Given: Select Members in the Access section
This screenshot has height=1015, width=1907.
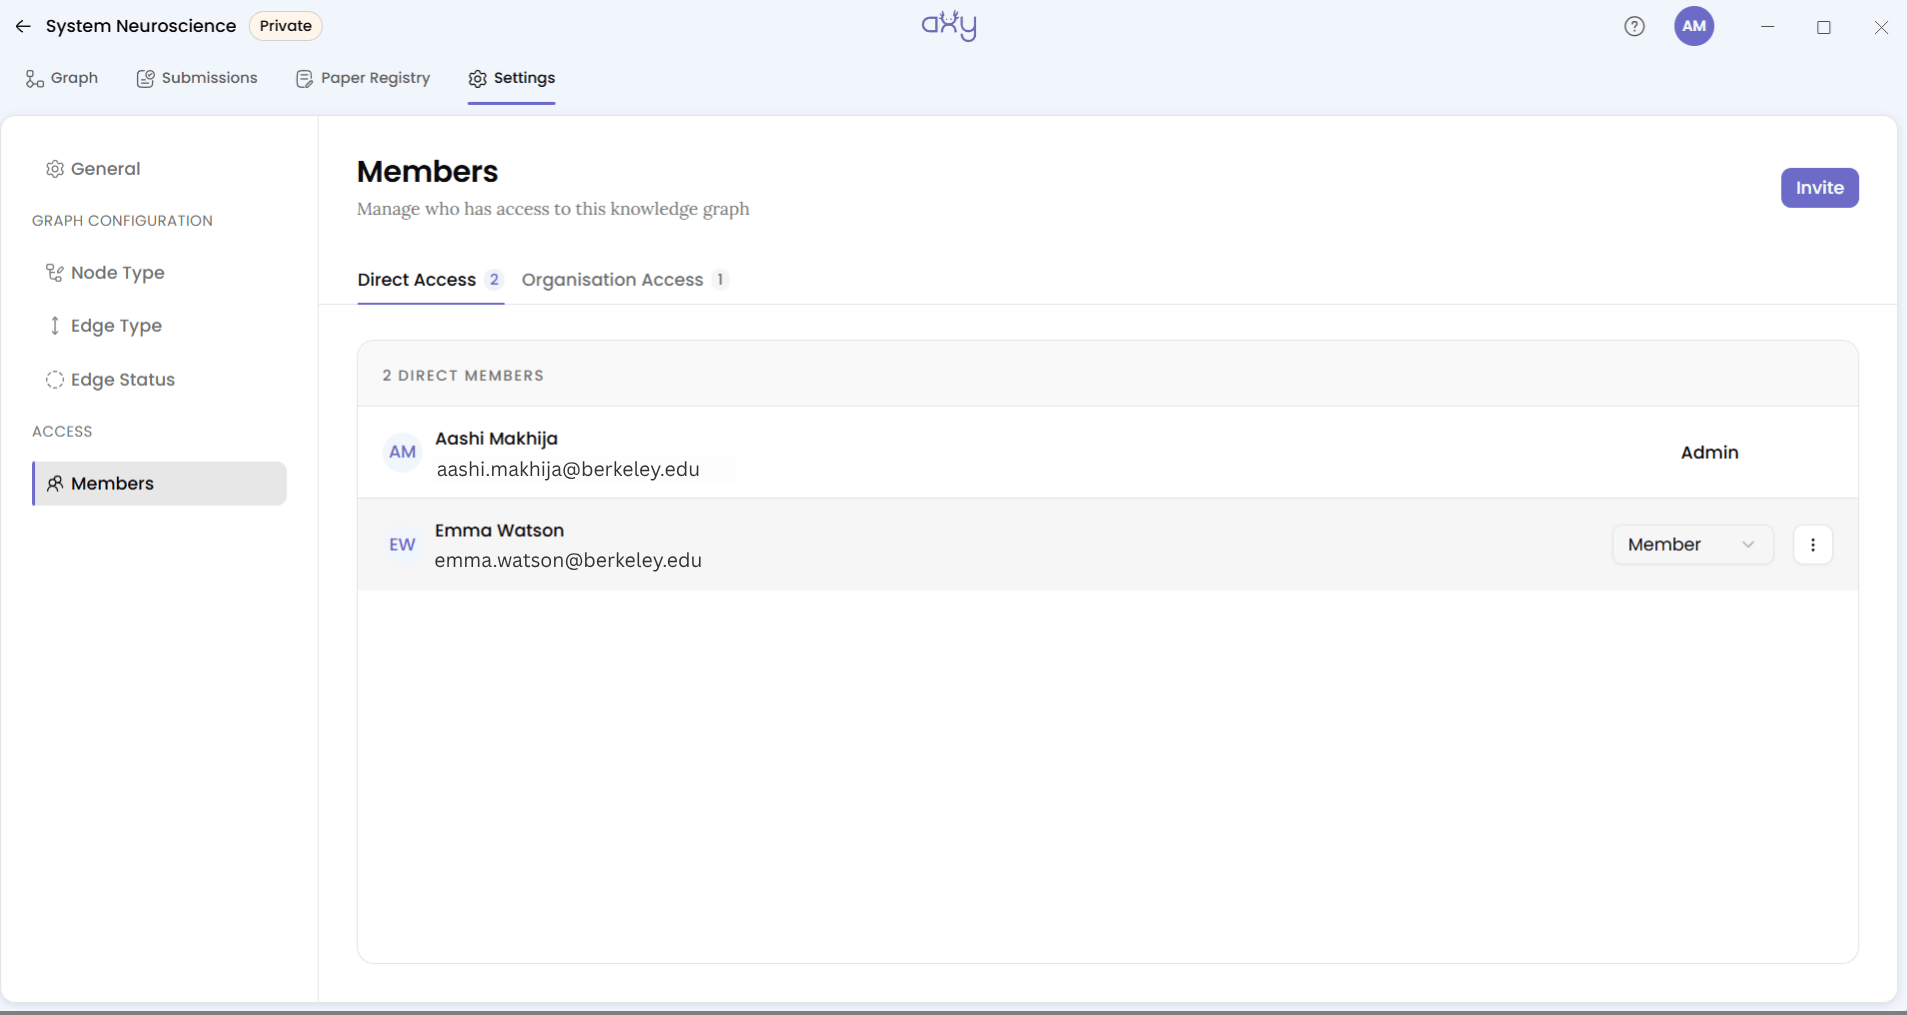Looking at the screenshot, I should [159, 484].
